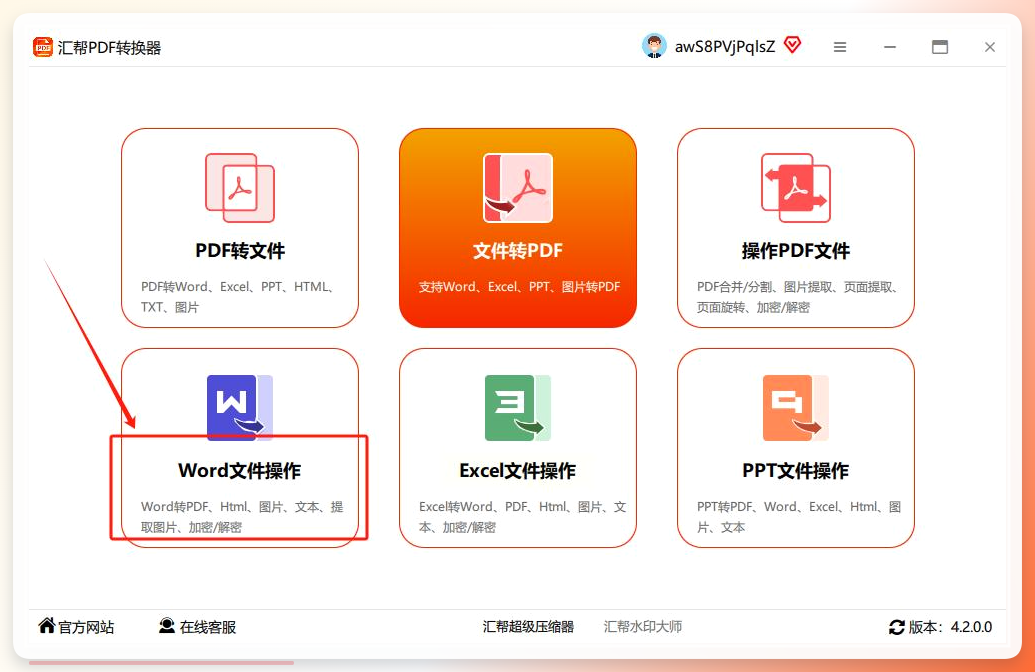Click the PDF转文件 title text
This screenshot has width=1035, height=672.
[240, 251]
